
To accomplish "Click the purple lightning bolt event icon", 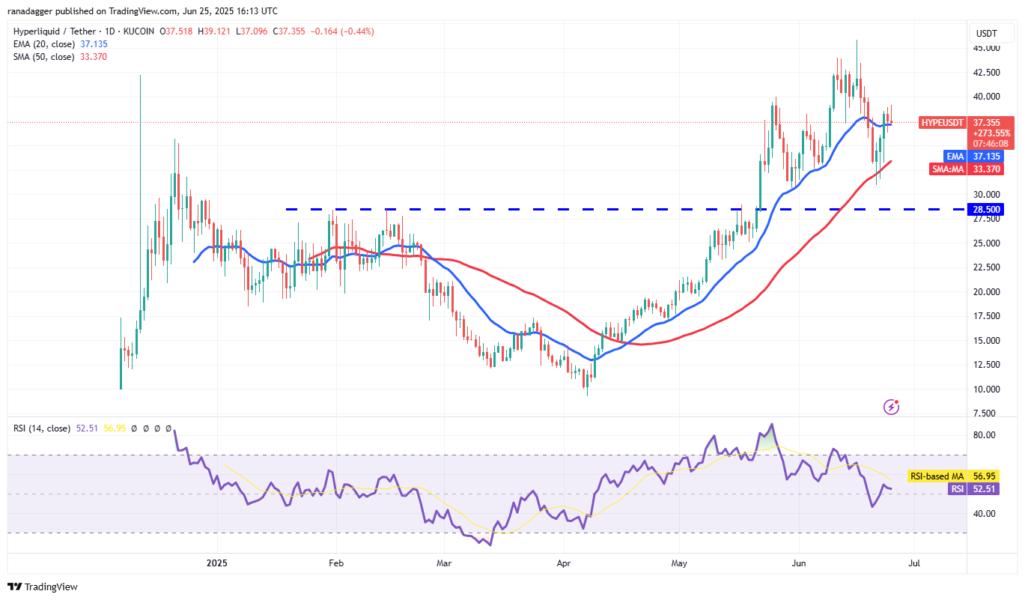I will pos(891,407).
